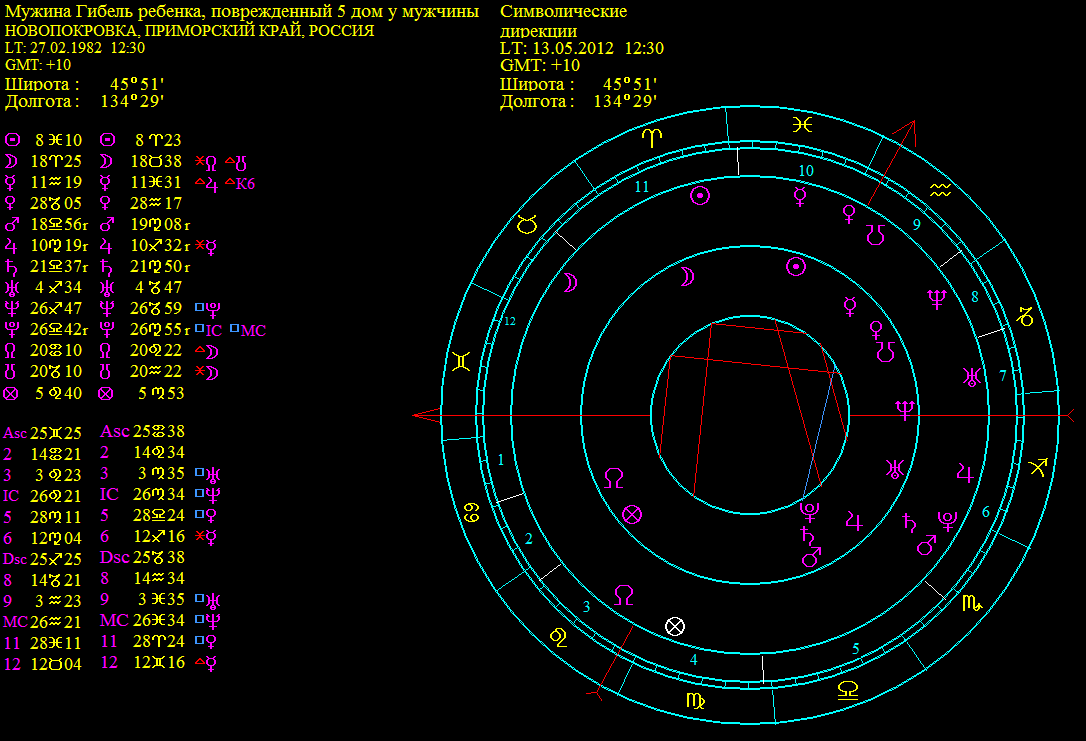Image resolution: width=1086 pixels, height=741 pixels.
Task: Select the direction date line "LT: 13.05.2012 12:30"
Action: 582,48
